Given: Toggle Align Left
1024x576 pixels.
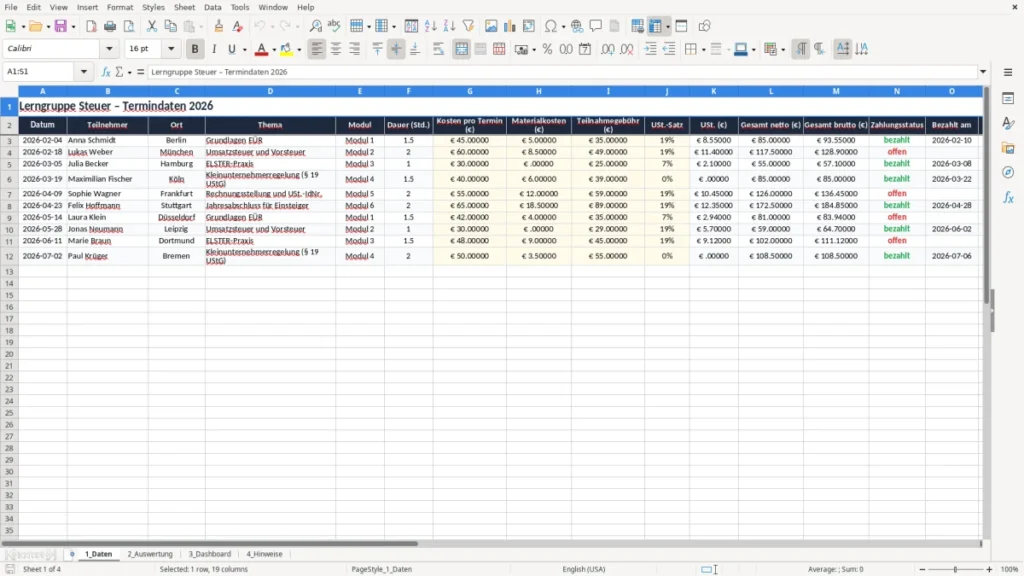Looking at the screenshot, I should pyautogui.click(x=317, y=49).
